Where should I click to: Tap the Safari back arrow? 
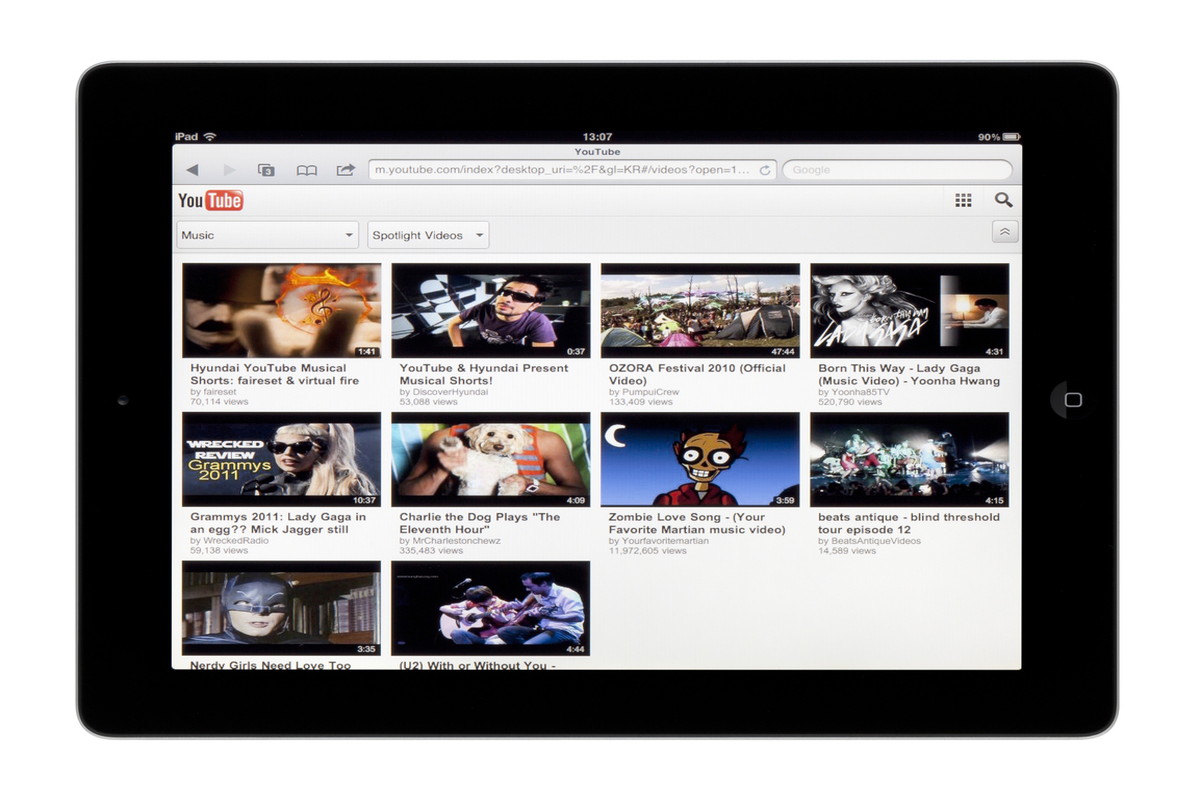[192, 170]
